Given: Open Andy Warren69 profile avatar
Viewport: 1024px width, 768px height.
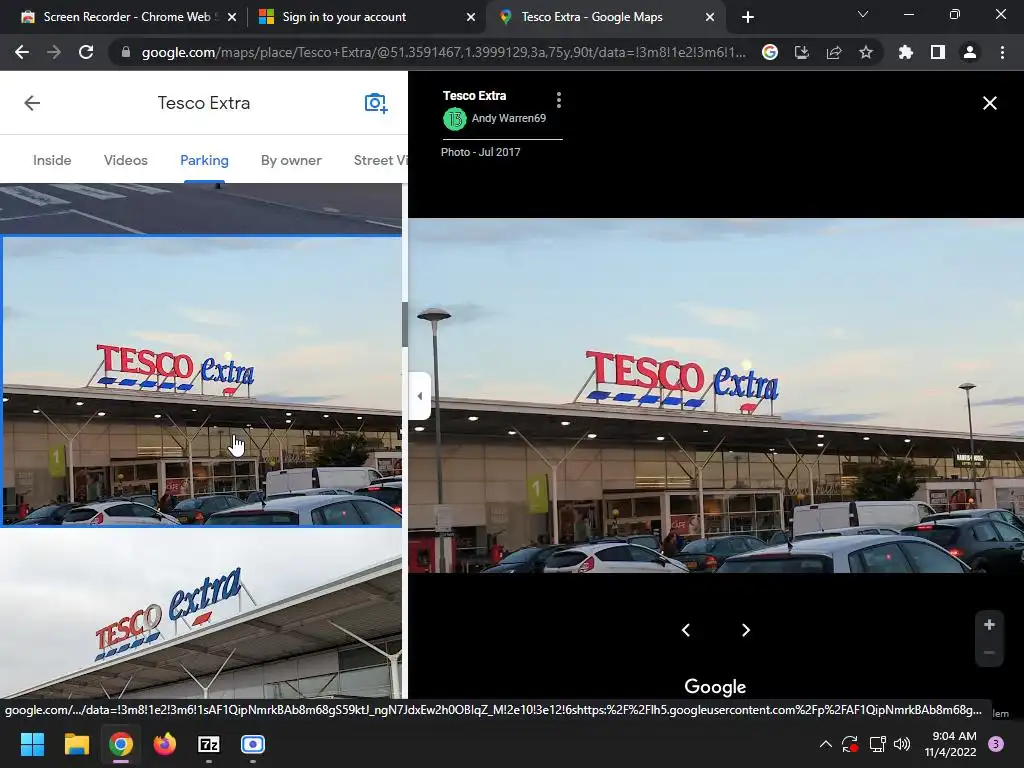Looking at the screenshot, I should (455, 119).
